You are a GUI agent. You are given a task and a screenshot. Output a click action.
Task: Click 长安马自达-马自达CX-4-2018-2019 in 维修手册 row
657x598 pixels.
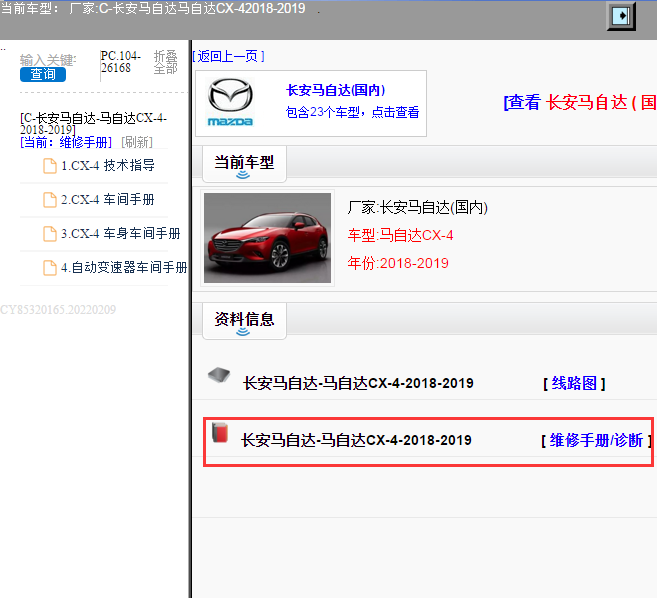click(x=356, y=440)
